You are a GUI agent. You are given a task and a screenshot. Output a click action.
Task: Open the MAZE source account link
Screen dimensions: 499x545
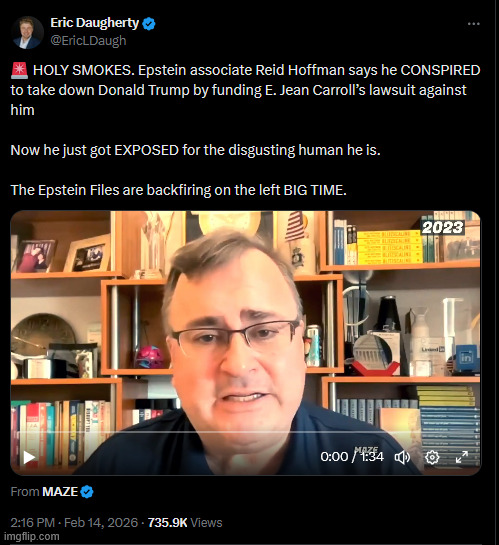pyautogui.click(x=60, y=492)
